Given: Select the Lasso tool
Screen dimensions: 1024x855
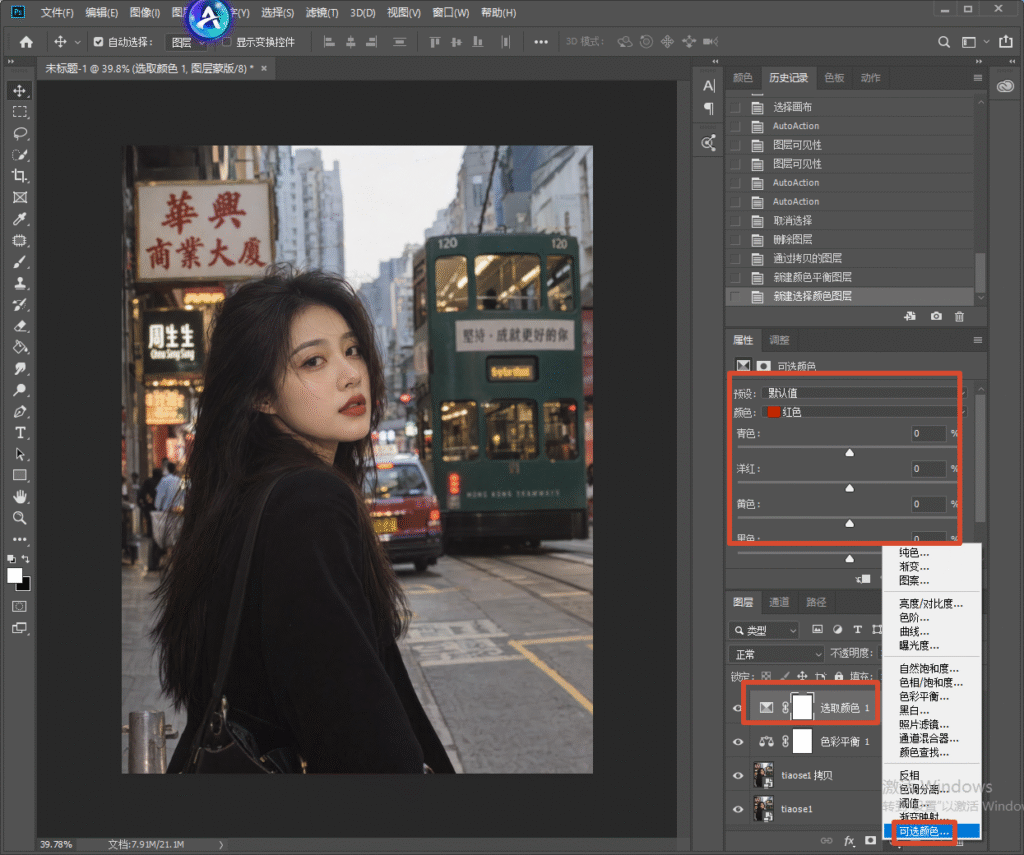Looking at the screenshot, I should click(x=20, y=133).
